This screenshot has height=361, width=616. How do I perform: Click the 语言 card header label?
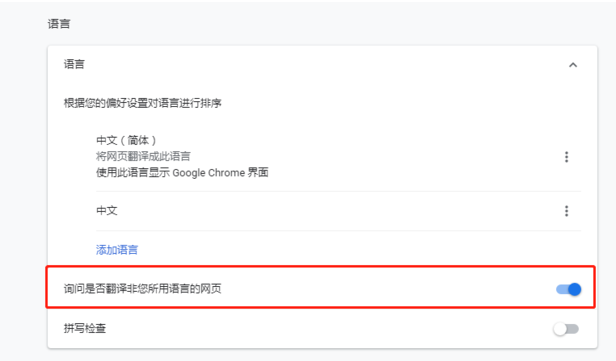[x=74, y=64]
